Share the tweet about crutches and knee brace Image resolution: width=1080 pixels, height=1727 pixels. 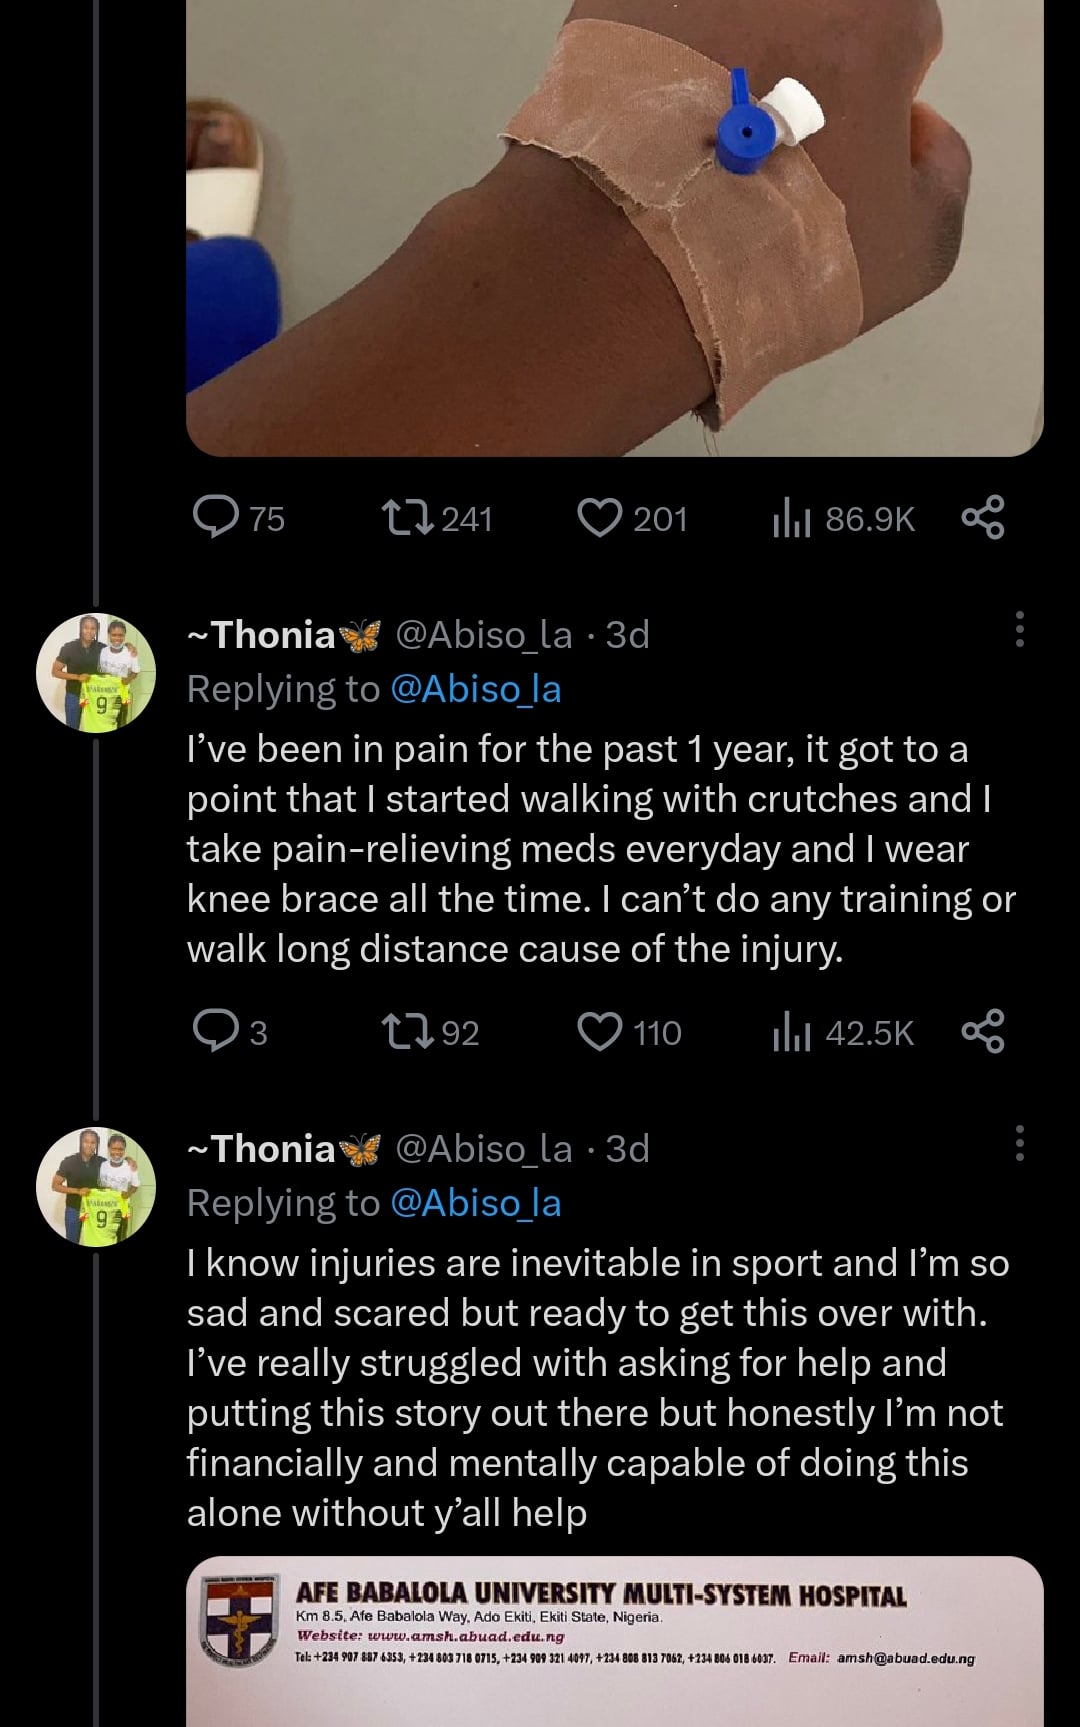983,1031
